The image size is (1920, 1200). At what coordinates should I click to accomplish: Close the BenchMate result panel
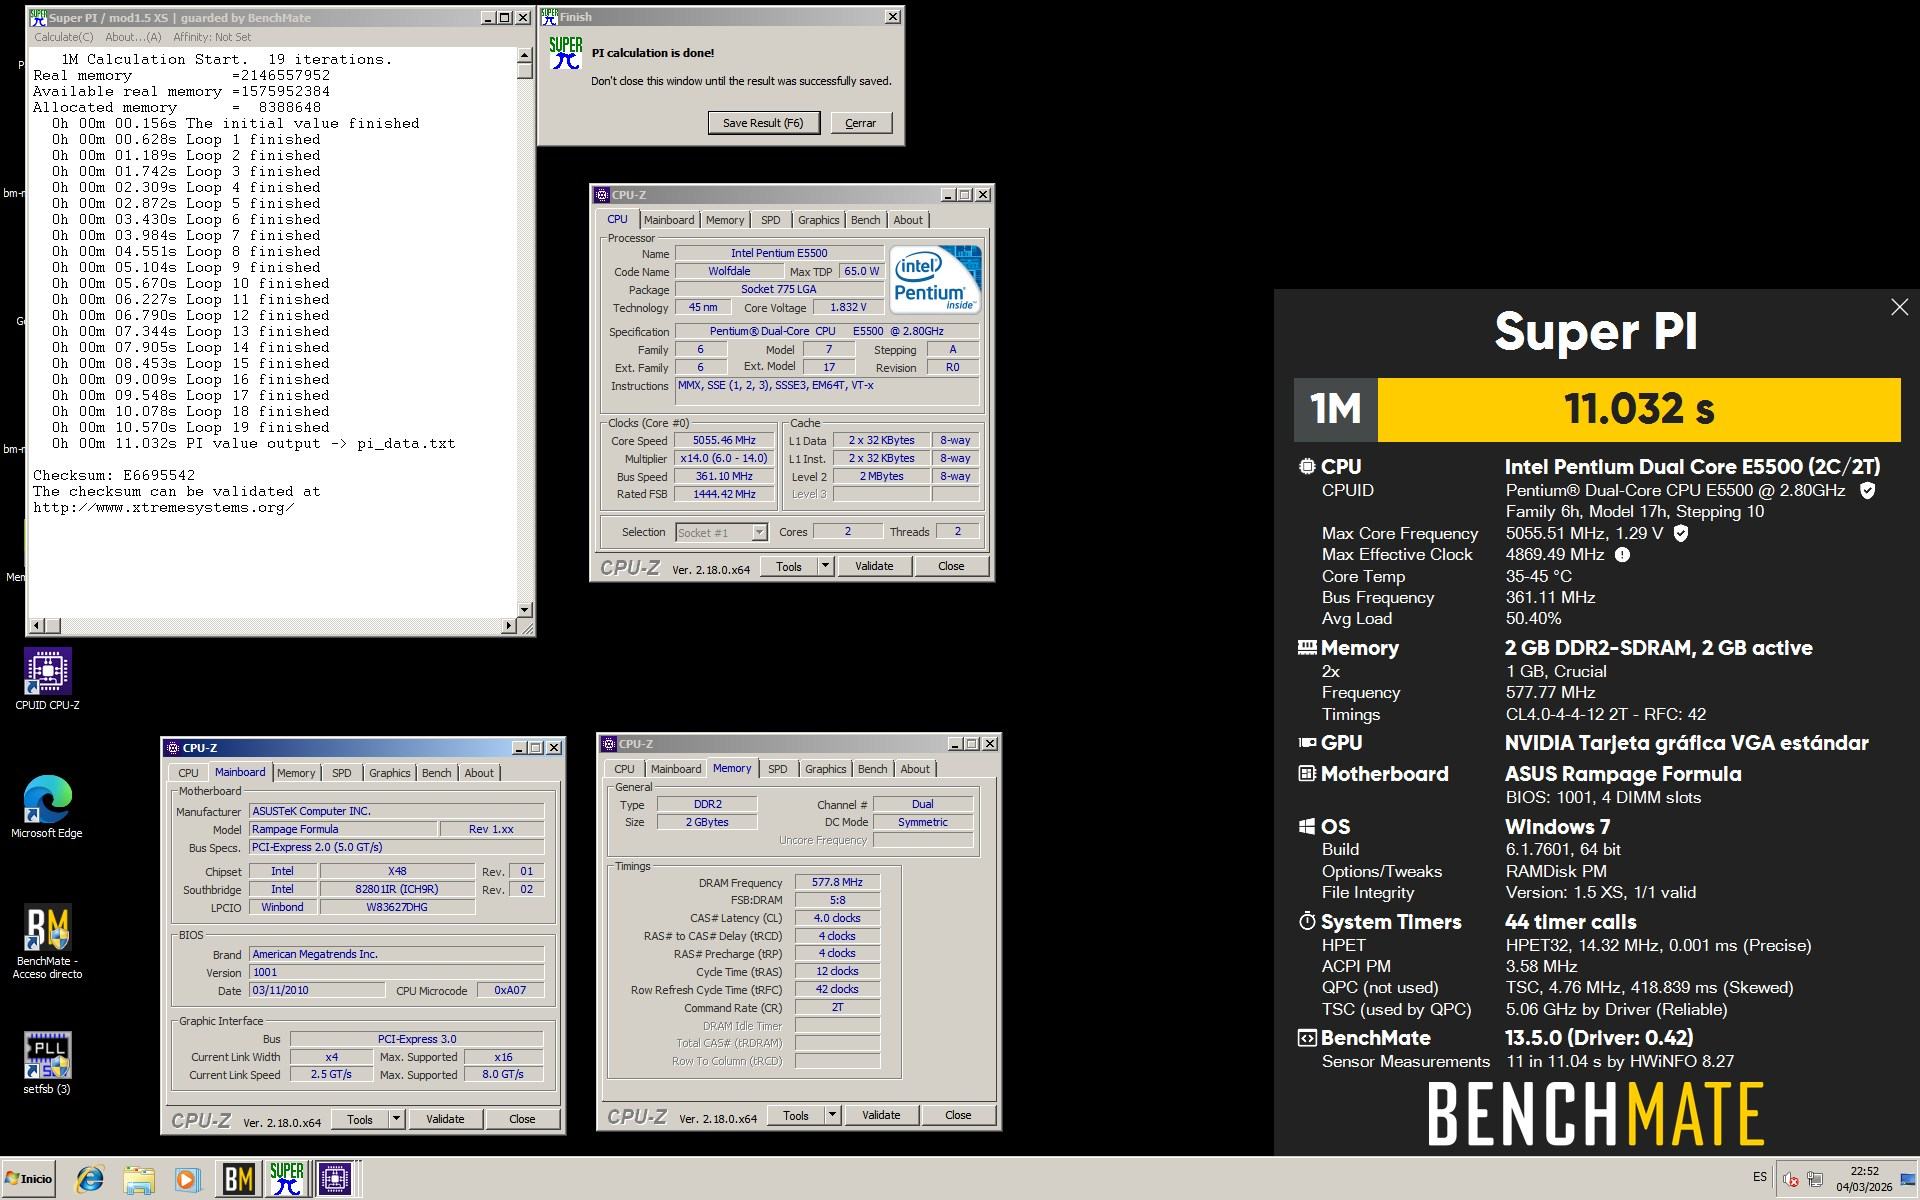click(x=1899, y=308)
